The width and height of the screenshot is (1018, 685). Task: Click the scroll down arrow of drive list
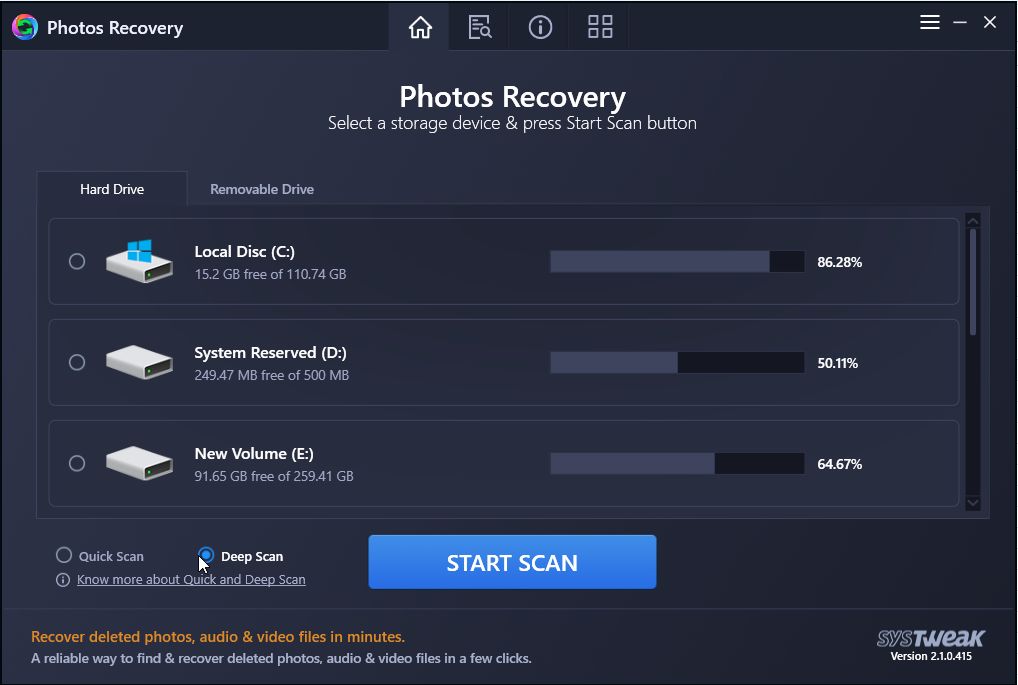point(973,503)
